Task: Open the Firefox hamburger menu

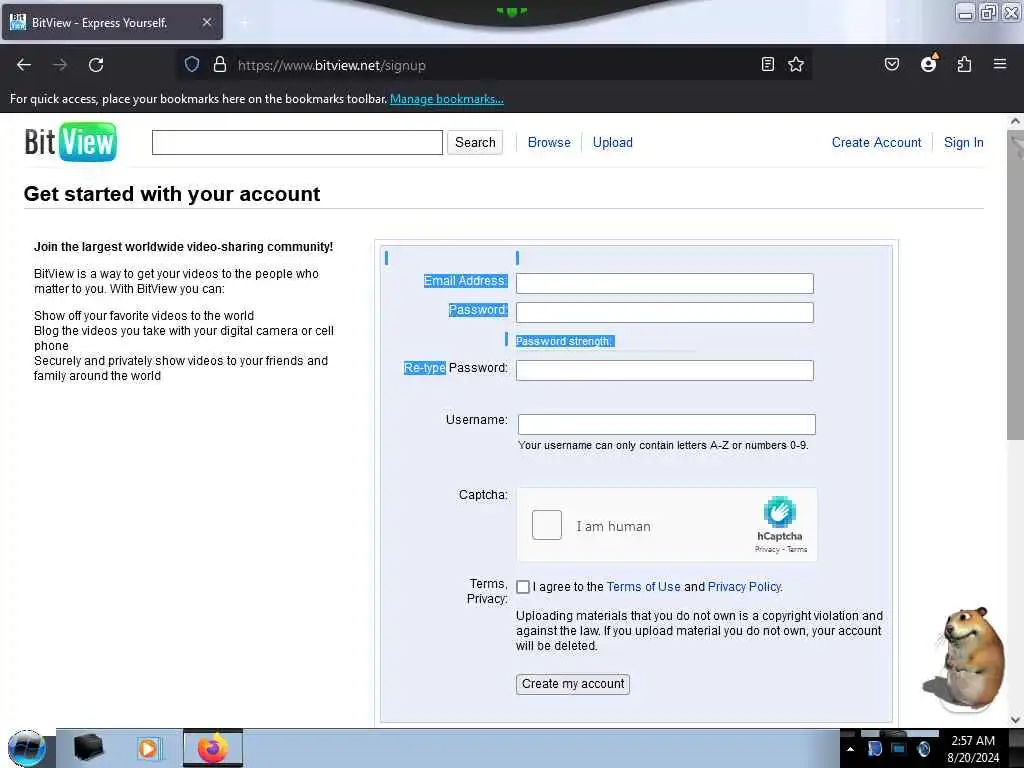Action: [x=1000, y=64]
